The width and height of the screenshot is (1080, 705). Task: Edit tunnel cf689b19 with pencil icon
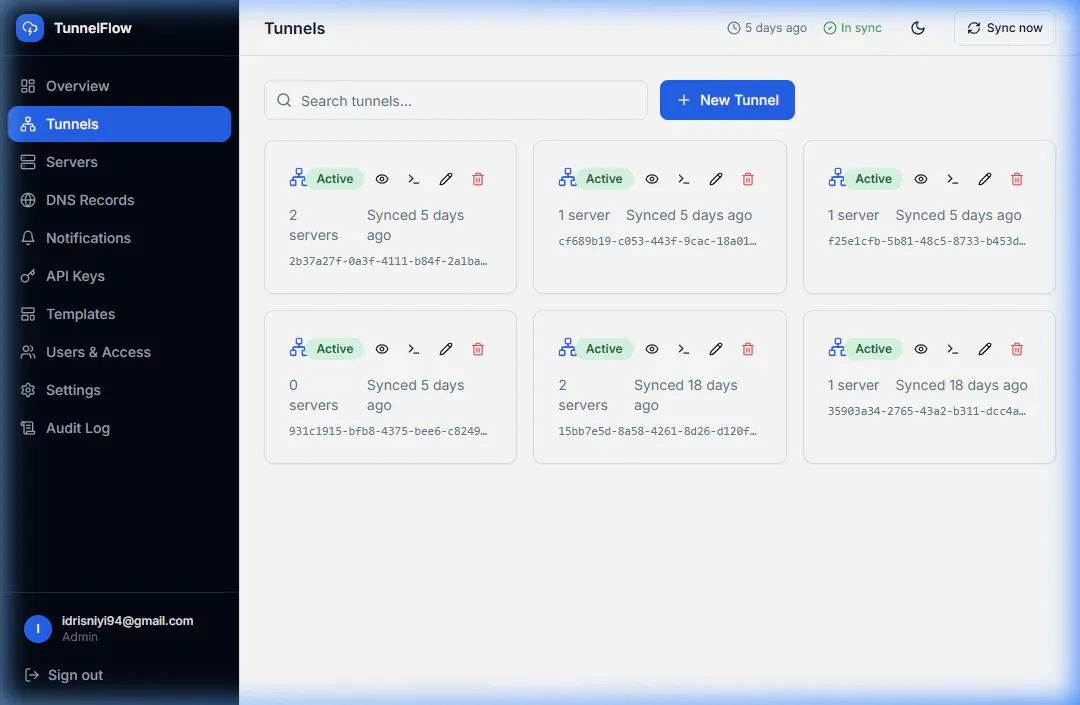[716, 179]
